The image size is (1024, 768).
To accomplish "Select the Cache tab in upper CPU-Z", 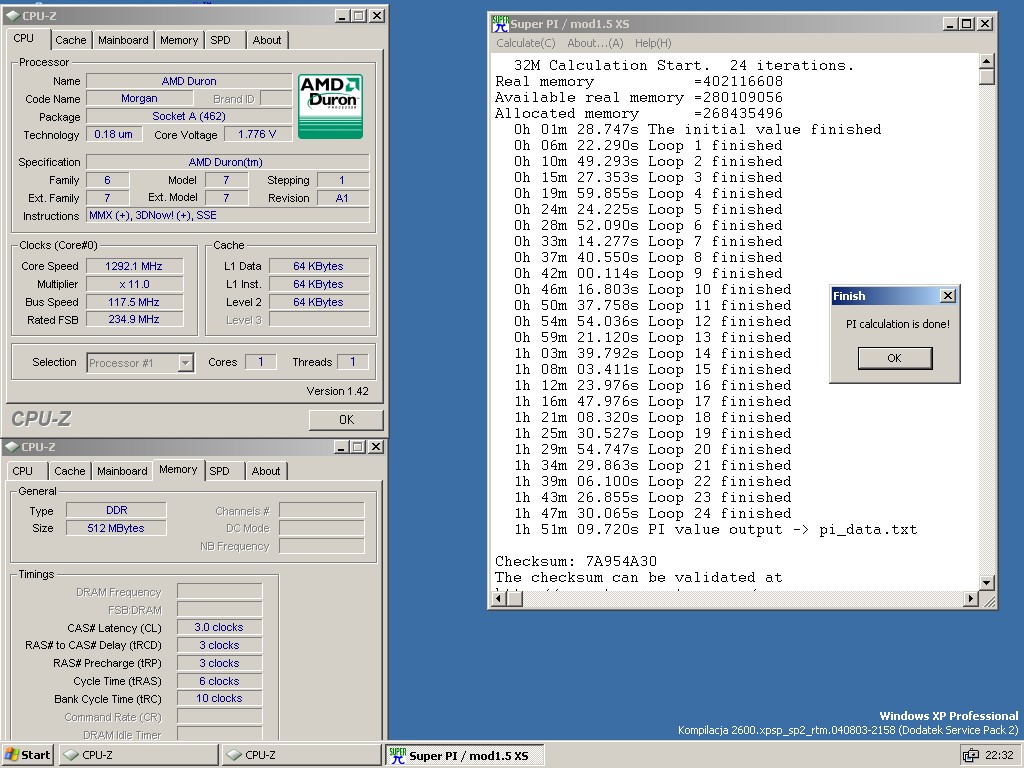I will coord(71,40).
